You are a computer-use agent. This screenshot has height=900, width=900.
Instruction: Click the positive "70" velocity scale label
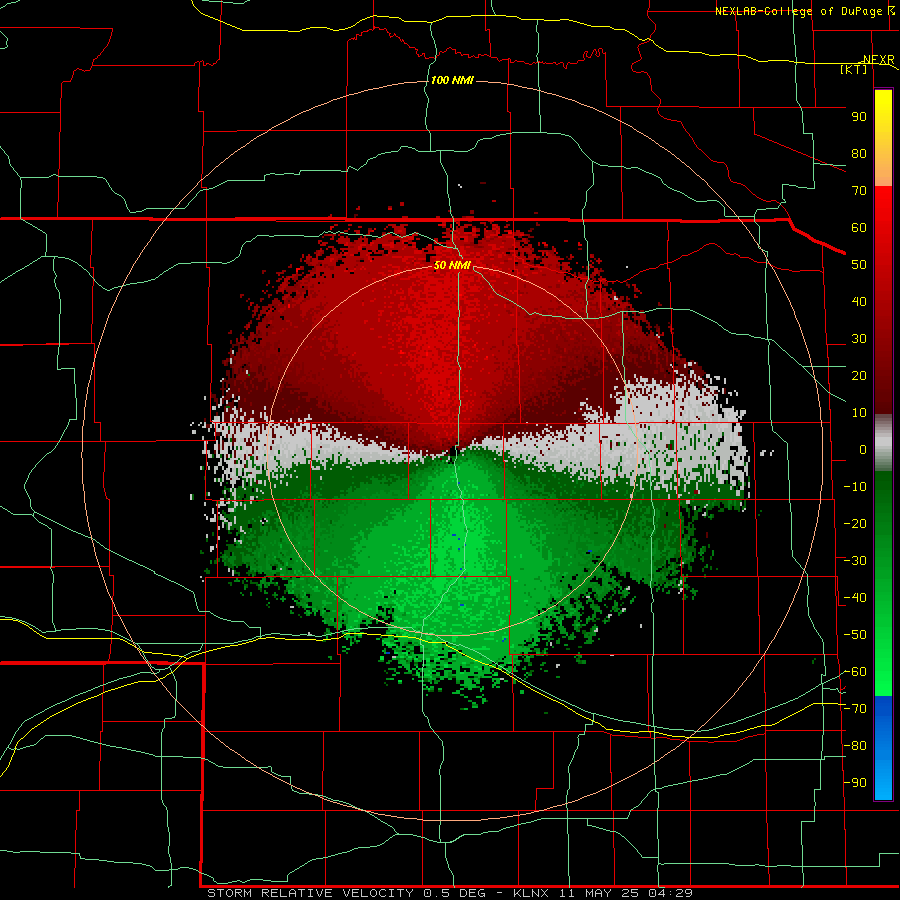point(859,191)
